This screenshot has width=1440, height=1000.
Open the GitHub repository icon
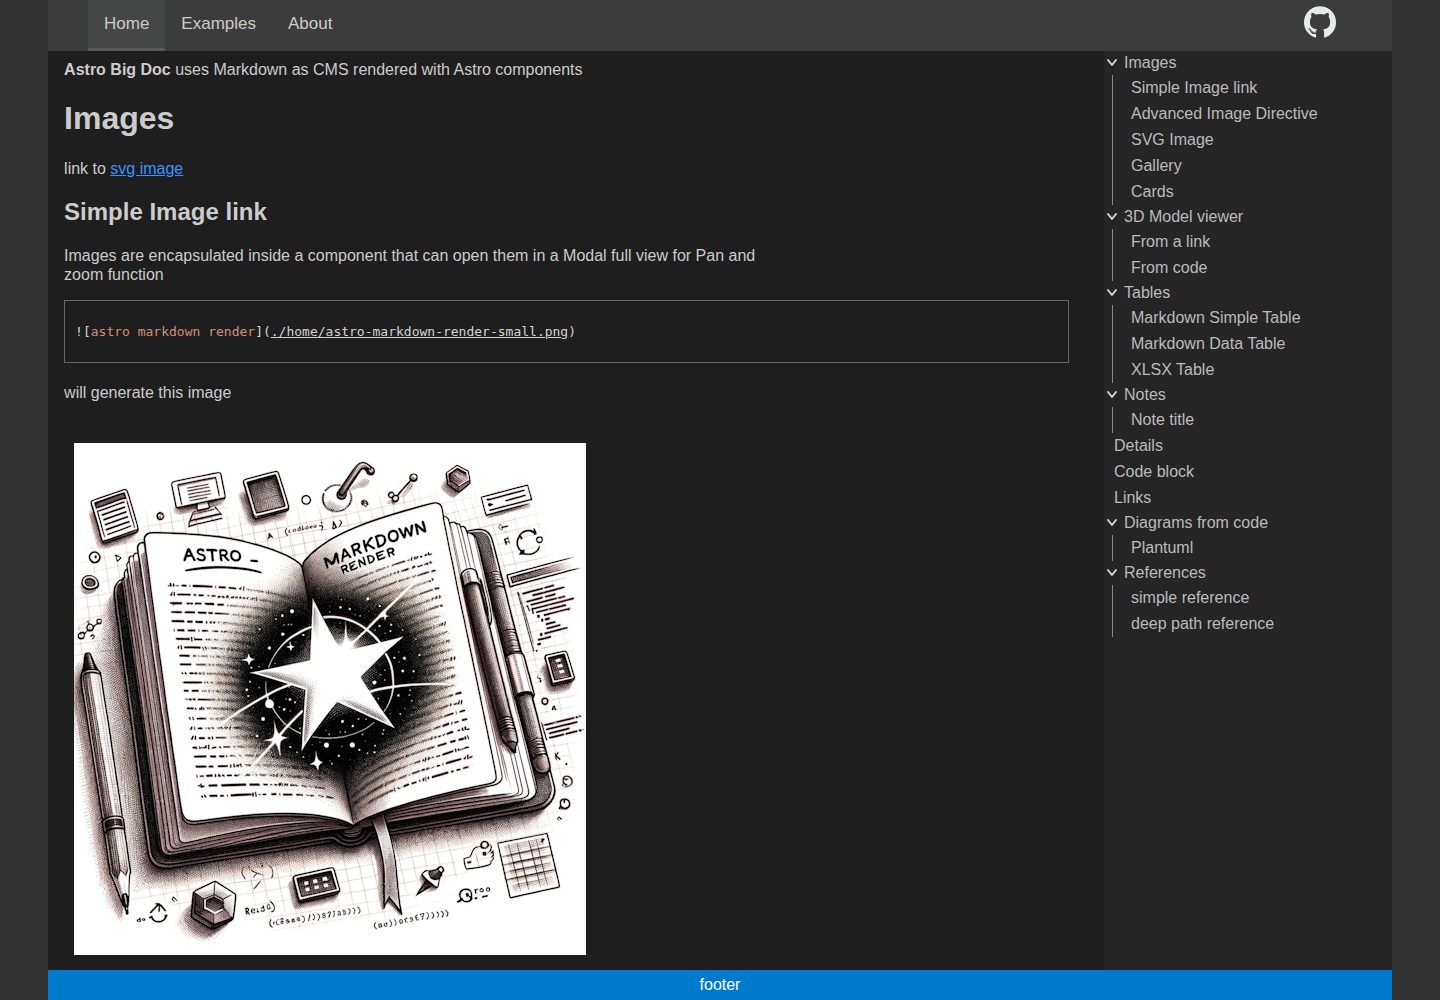click(x=1319, y=23)
